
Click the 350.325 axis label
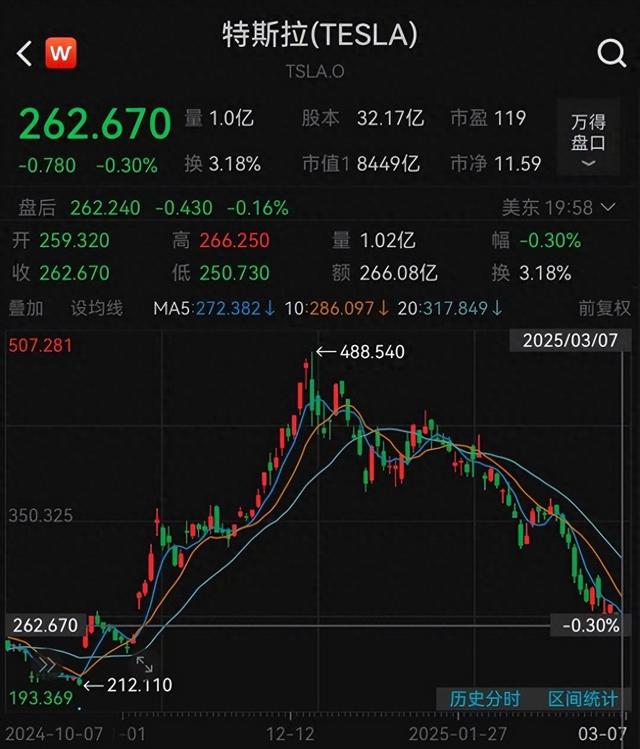point(41,515)
